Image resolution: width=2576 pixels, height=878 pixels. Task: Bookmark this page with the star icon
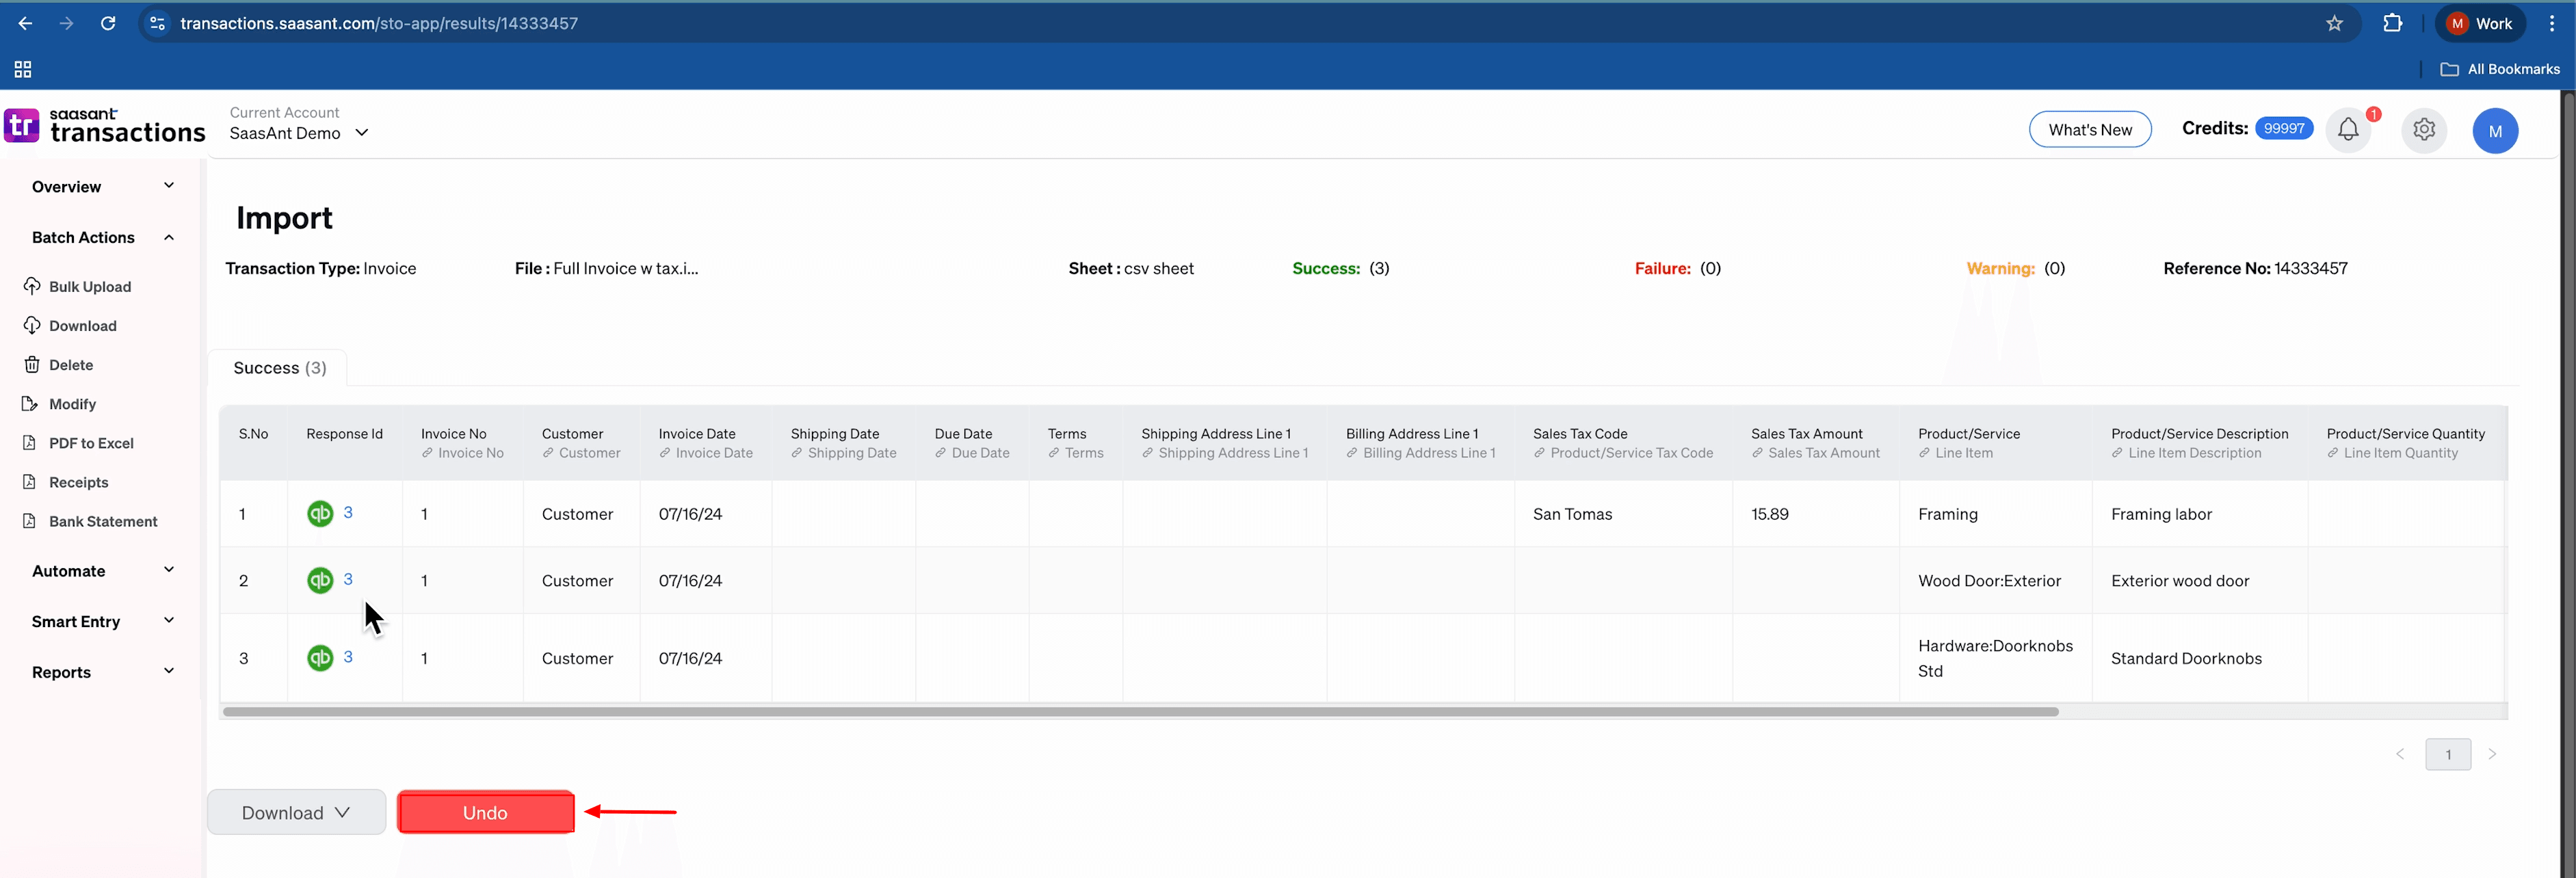[2334, 23]
